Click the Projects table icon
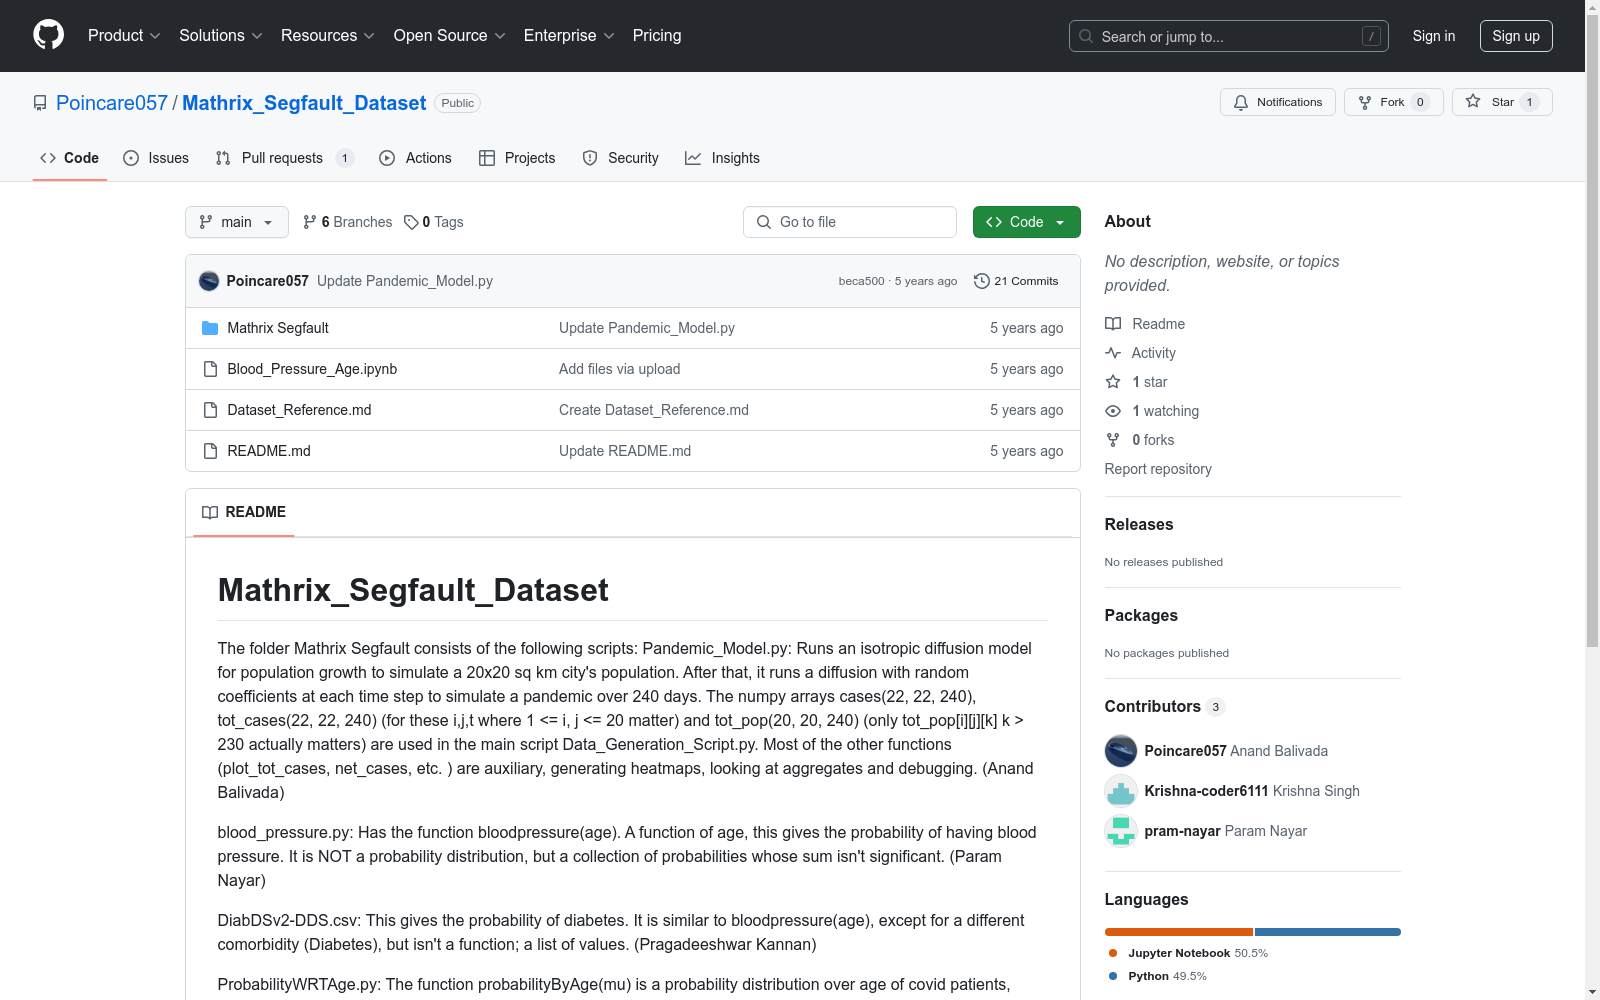 tap(487, 158)
